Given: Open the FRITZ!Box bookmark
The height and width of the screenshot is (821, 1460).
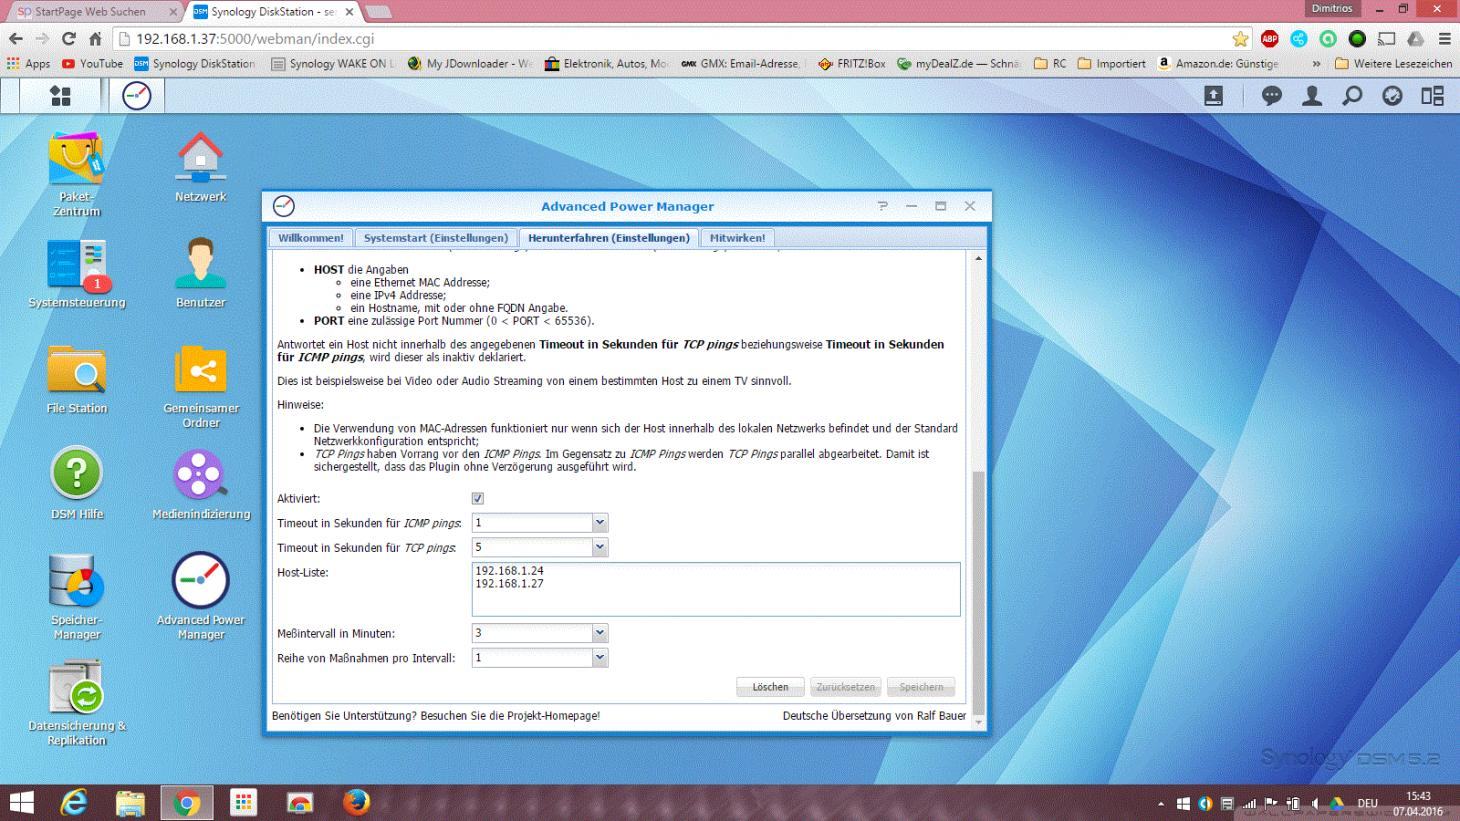Looking at the screenshot, I should (x=851, y=63).
